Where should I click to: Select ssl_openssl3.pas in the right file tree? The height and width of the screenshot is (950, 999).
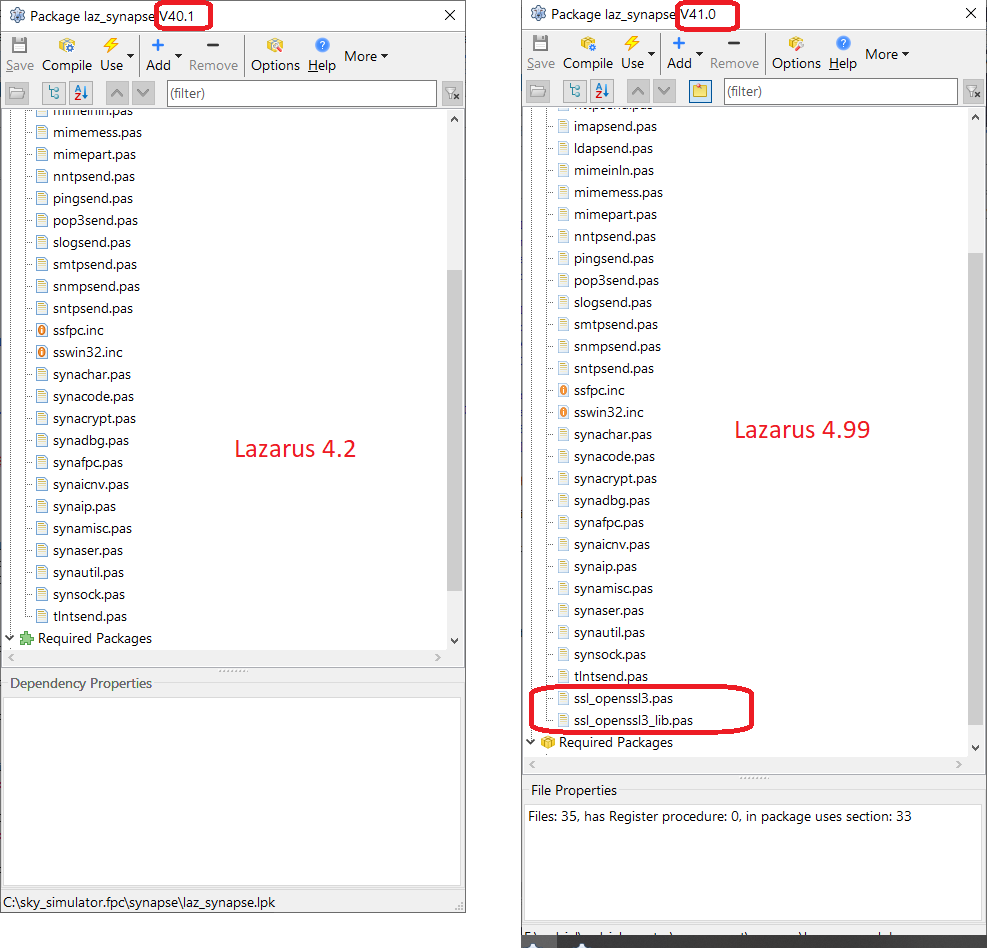622,698
